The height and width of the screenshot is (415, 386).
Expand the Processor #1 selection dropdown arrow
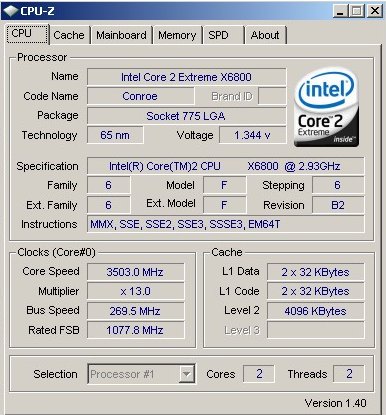tap(187, 374)
